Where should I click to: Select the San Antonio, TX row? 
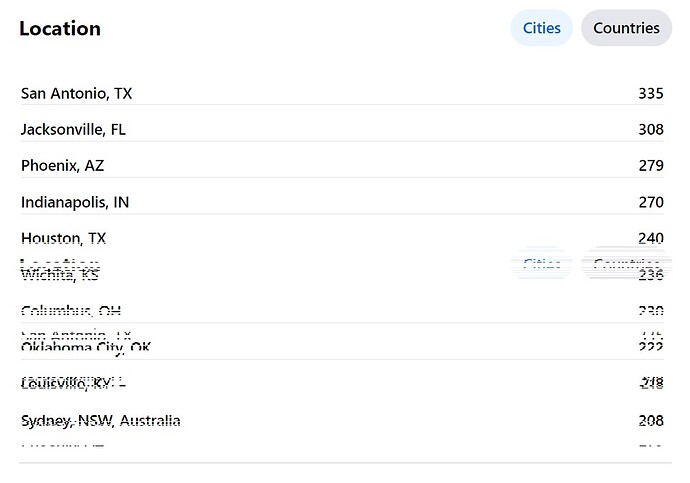pos(342,93)
